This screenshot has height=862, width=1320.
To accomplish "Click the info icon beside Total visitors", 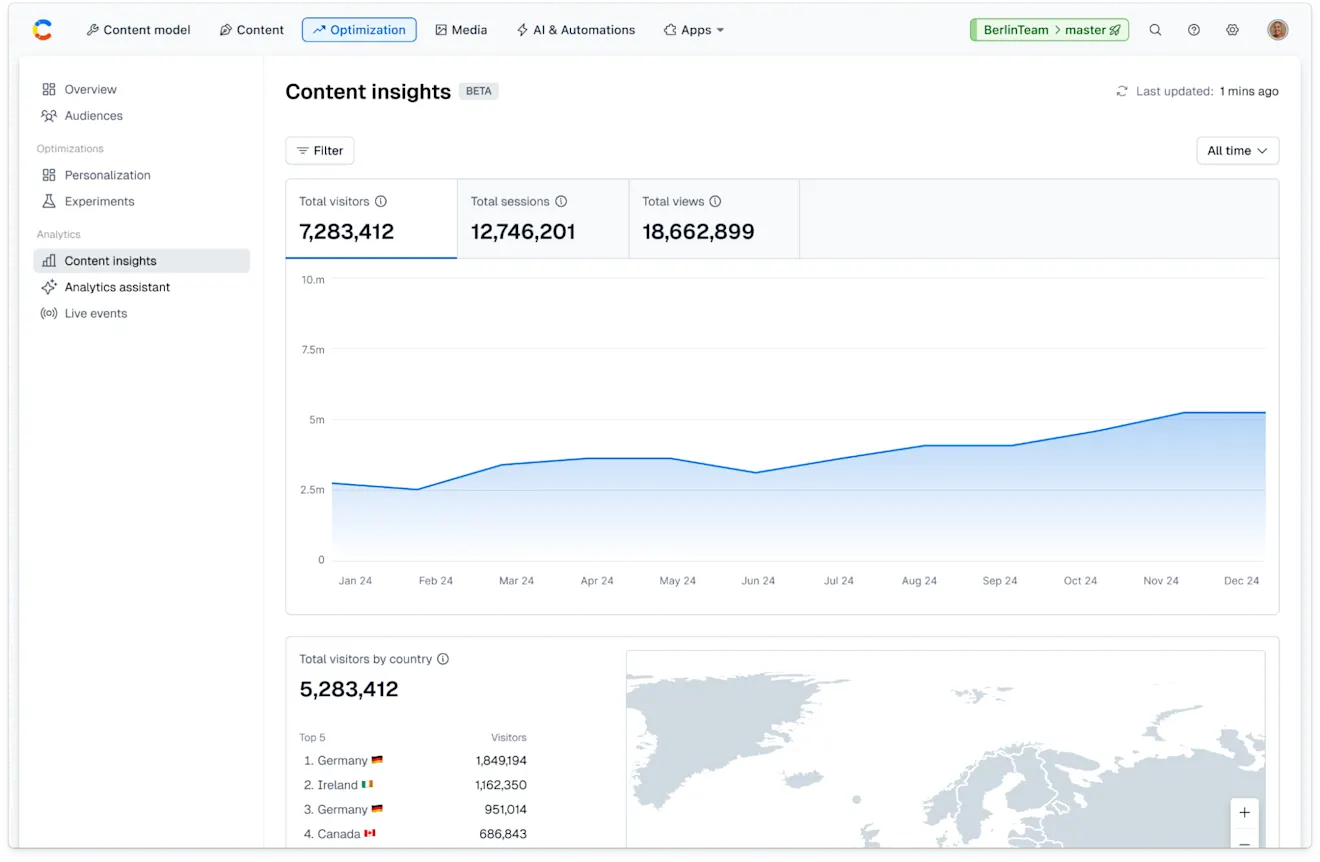I will pos(381,201).
